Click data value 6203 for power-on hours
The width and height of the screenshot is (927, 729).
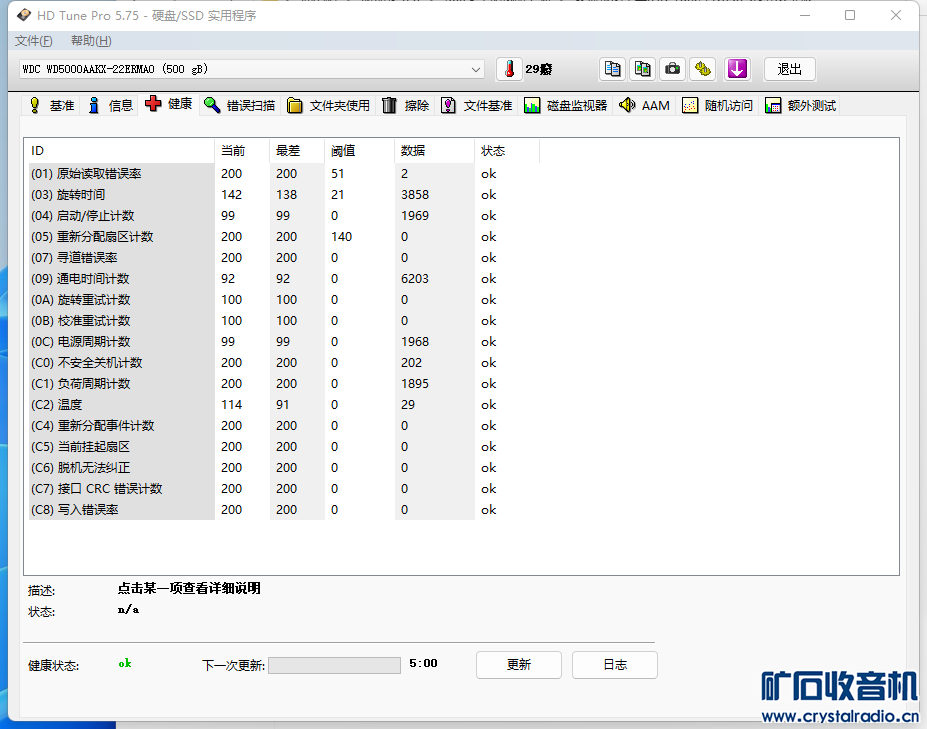tap(414, 278)
